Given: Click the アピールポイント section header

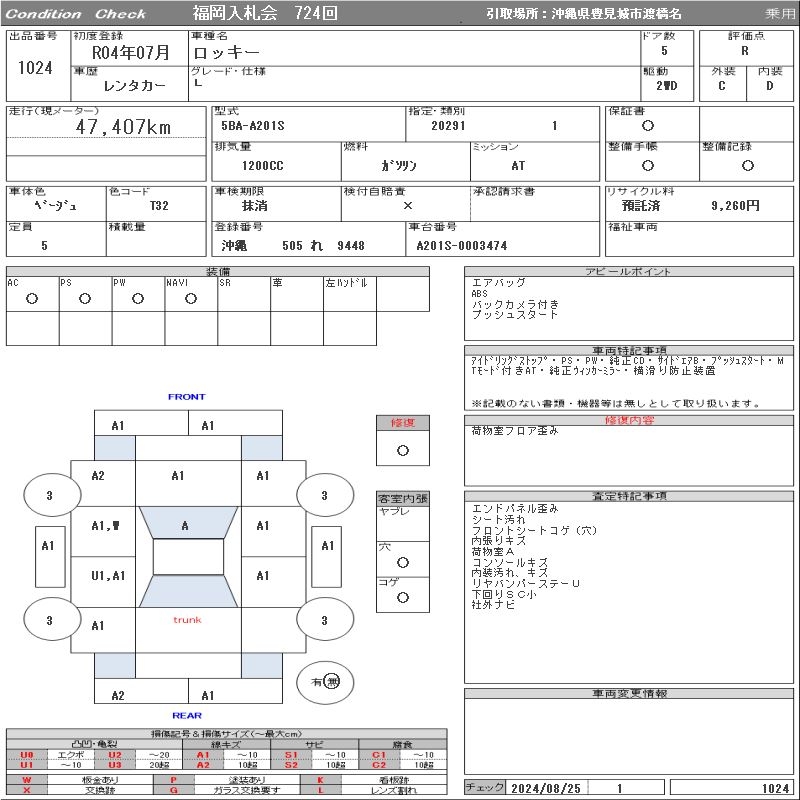Looking at the screenshot, I should pyautogui.click(x=629, y=272).
